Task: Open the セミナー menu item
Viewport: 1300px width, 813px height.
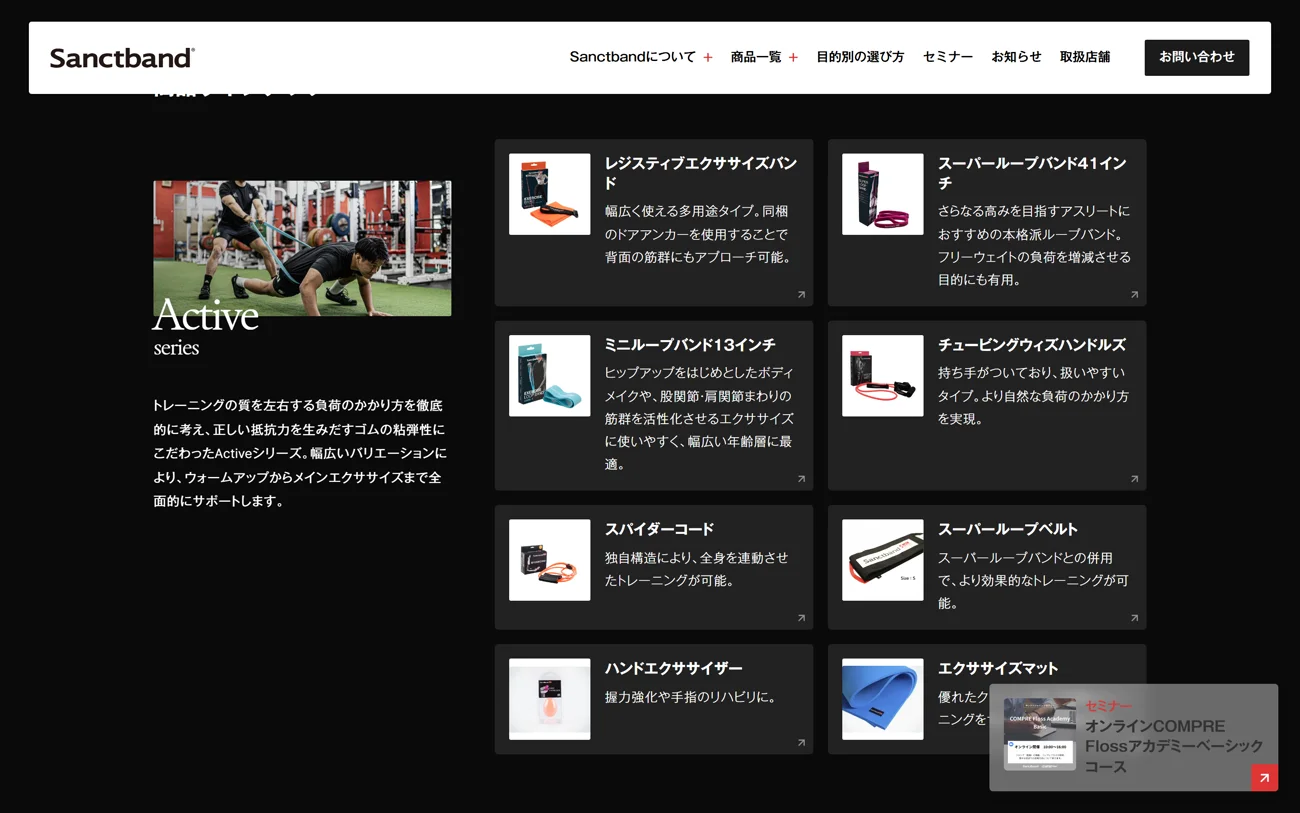Action: pos(948,57)
